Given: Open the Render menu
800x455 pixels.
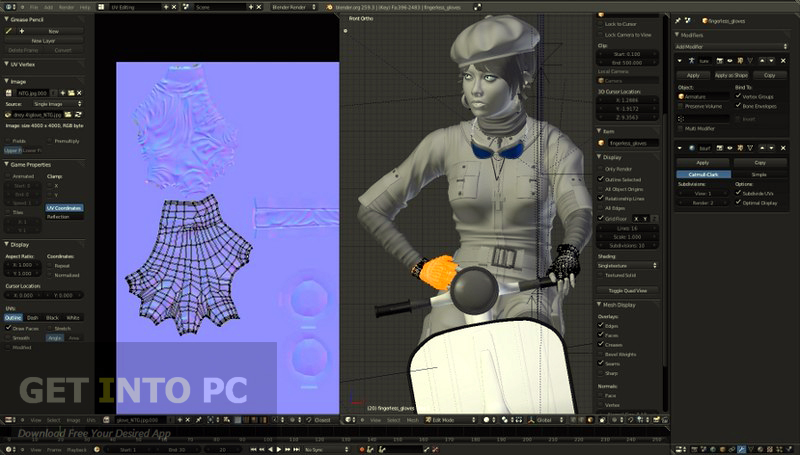Looking at the screenshot, I should pos(66,7).
